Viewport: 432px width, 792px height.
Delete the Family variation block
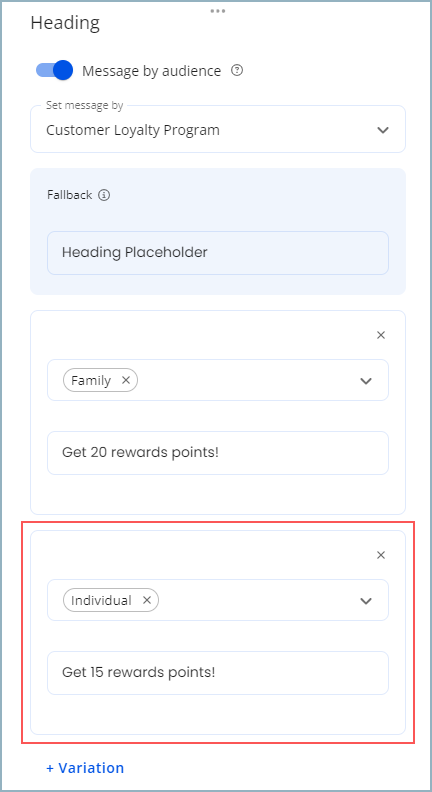(381, 335)
